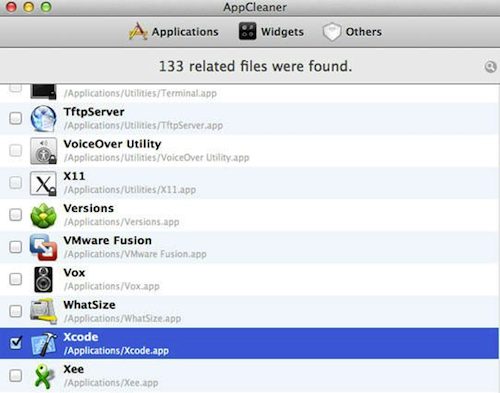Uncheck the Xcode checkbox
The width and height of the screenshot is (500, 393).
coord(16,343)
